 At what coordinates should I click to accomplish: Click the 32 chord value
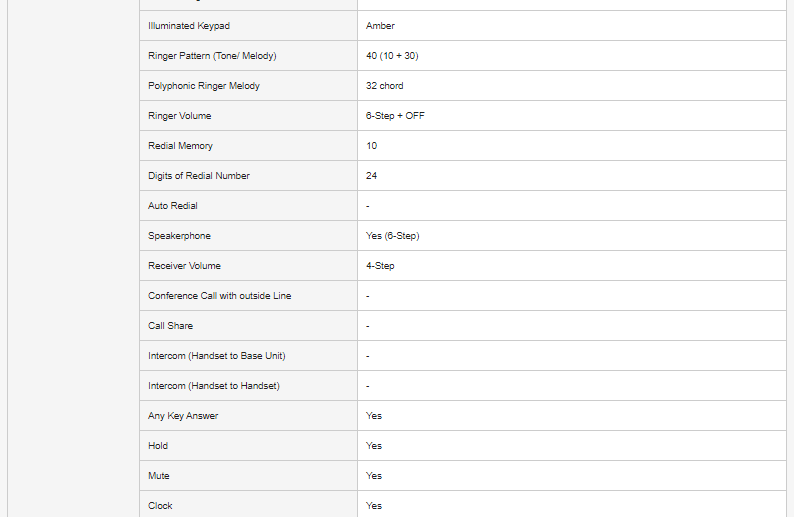tap(385, 86)
